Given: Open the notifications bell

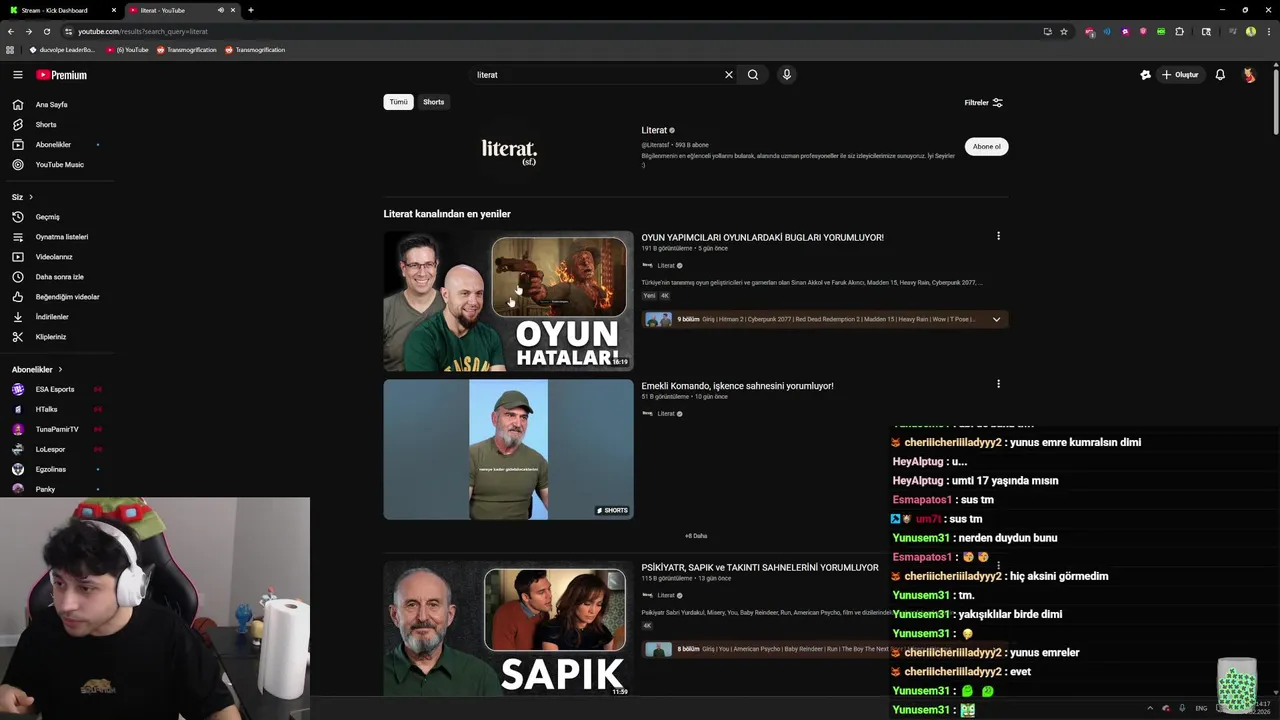Looking at the screenshot, I should tap(1220, 75).
